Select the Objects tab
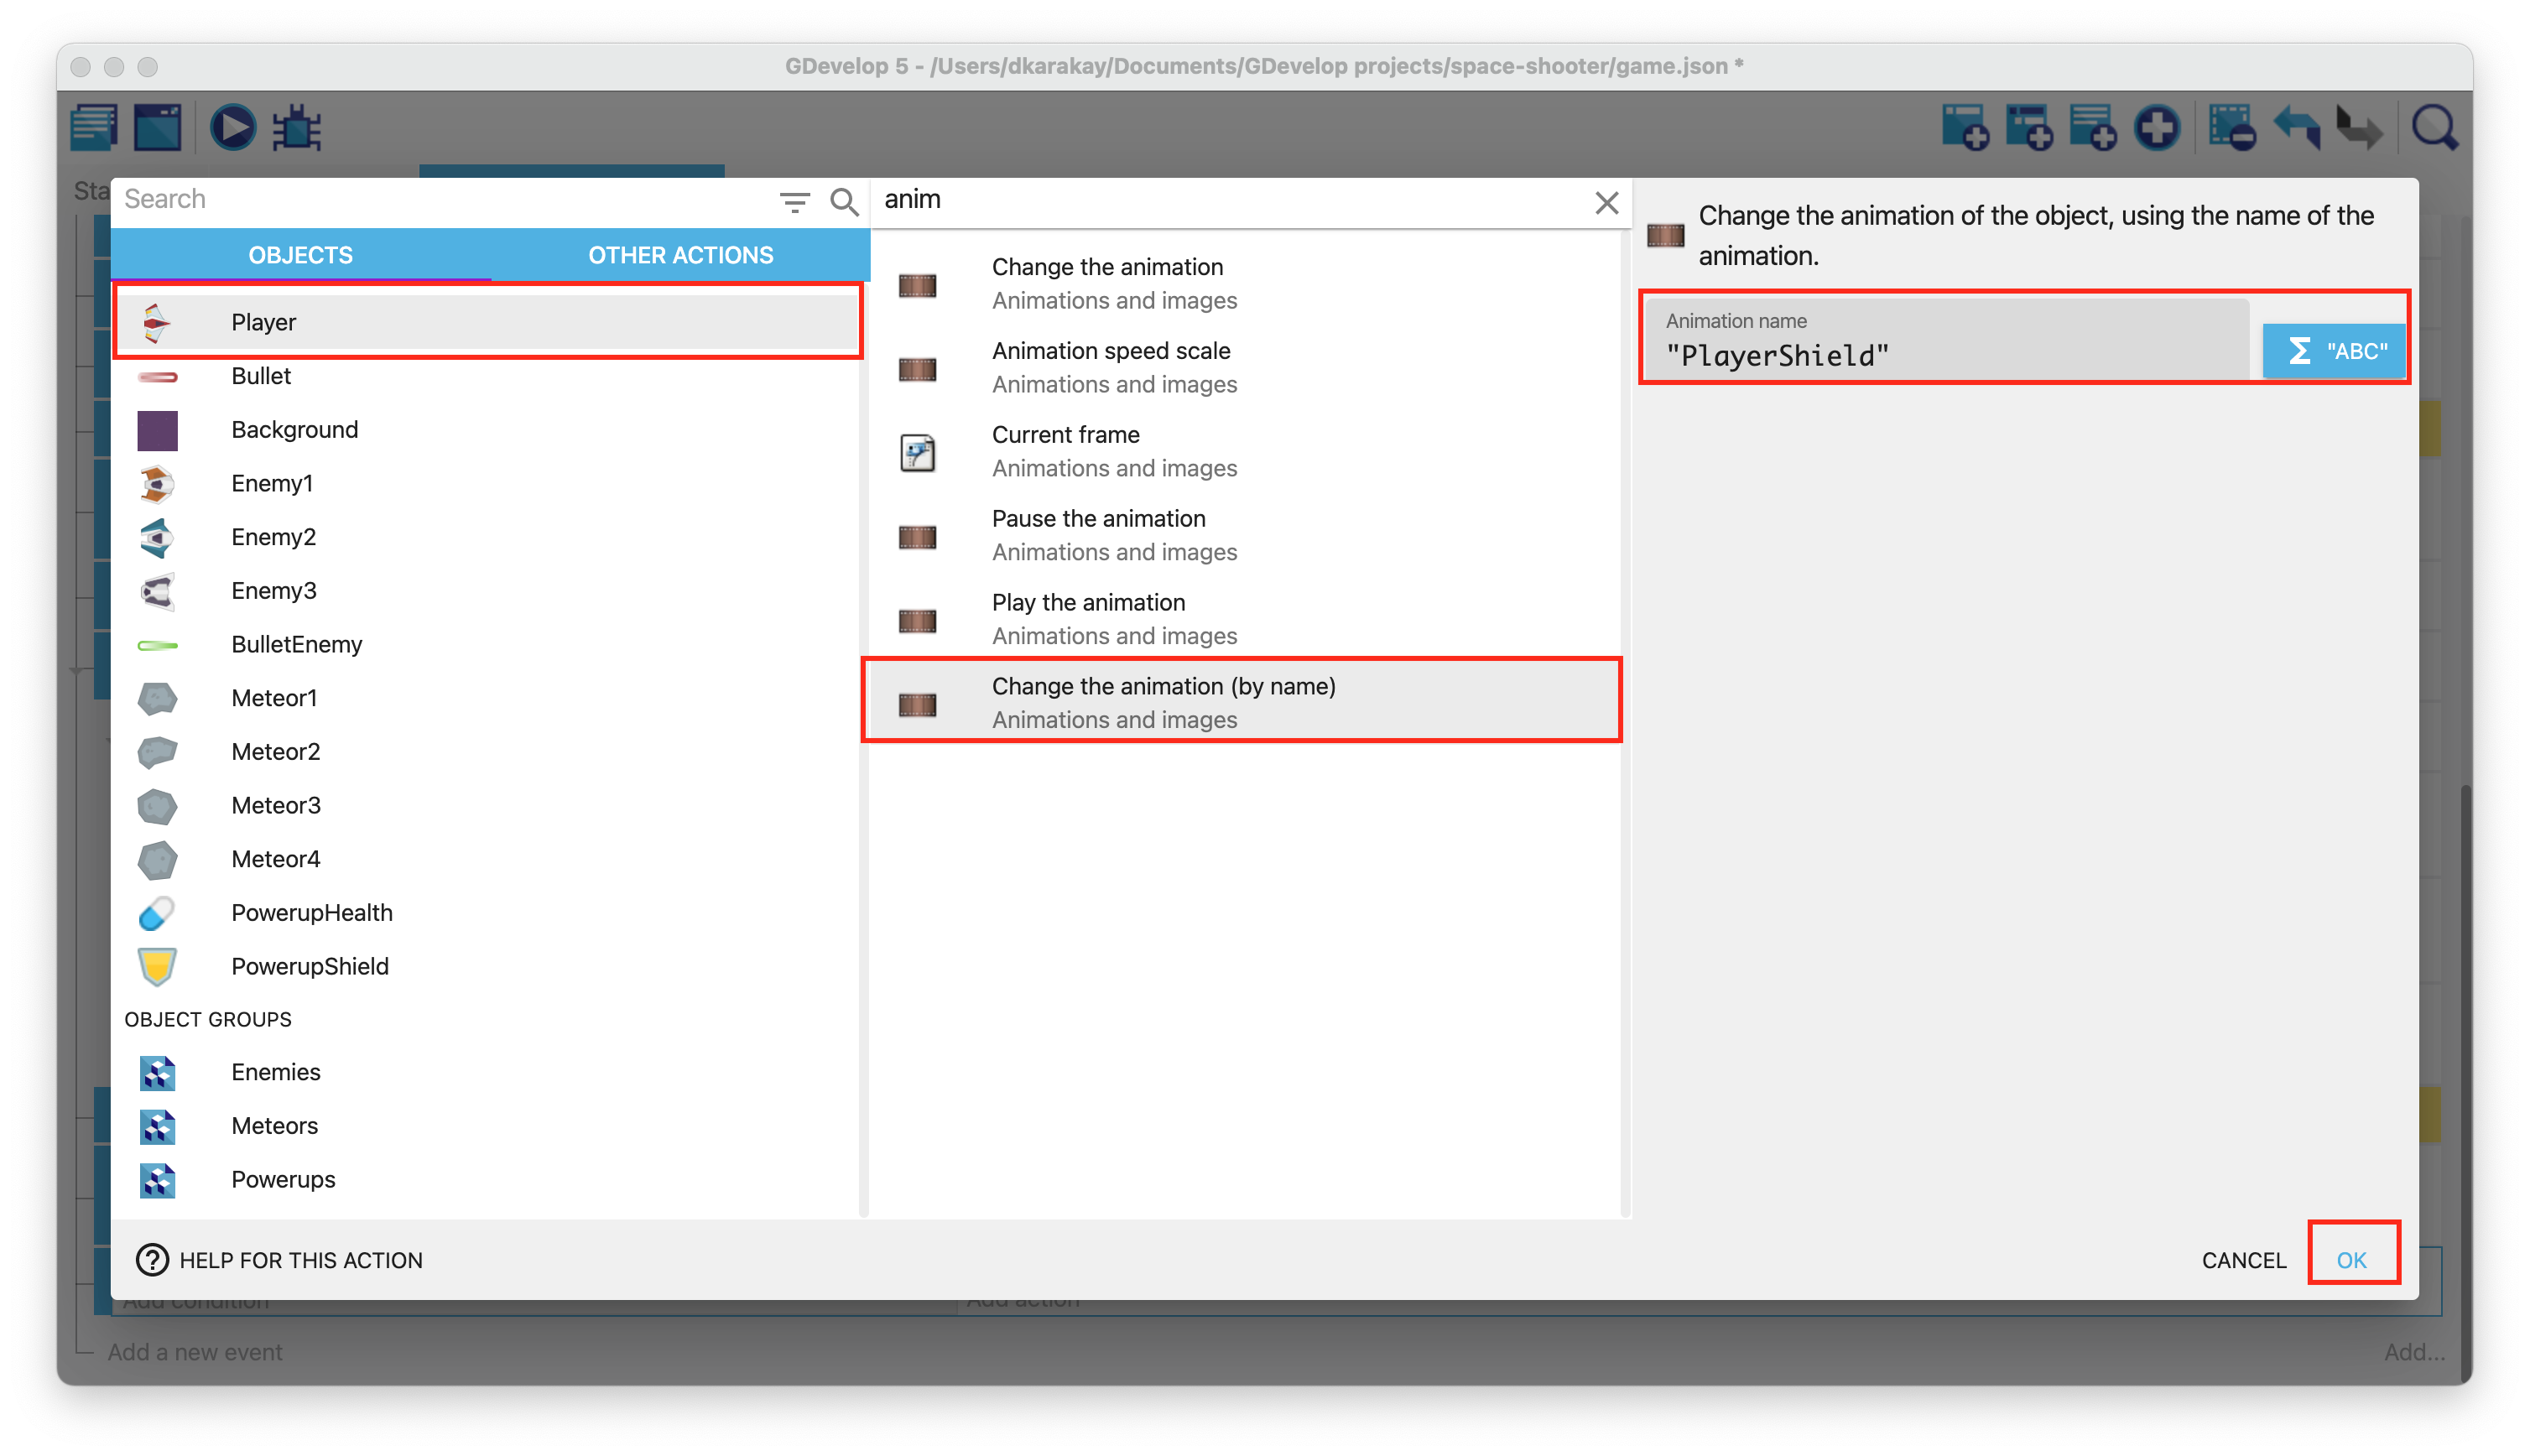This screenshot has width=2530, height=1456. [x=300, y=255]
